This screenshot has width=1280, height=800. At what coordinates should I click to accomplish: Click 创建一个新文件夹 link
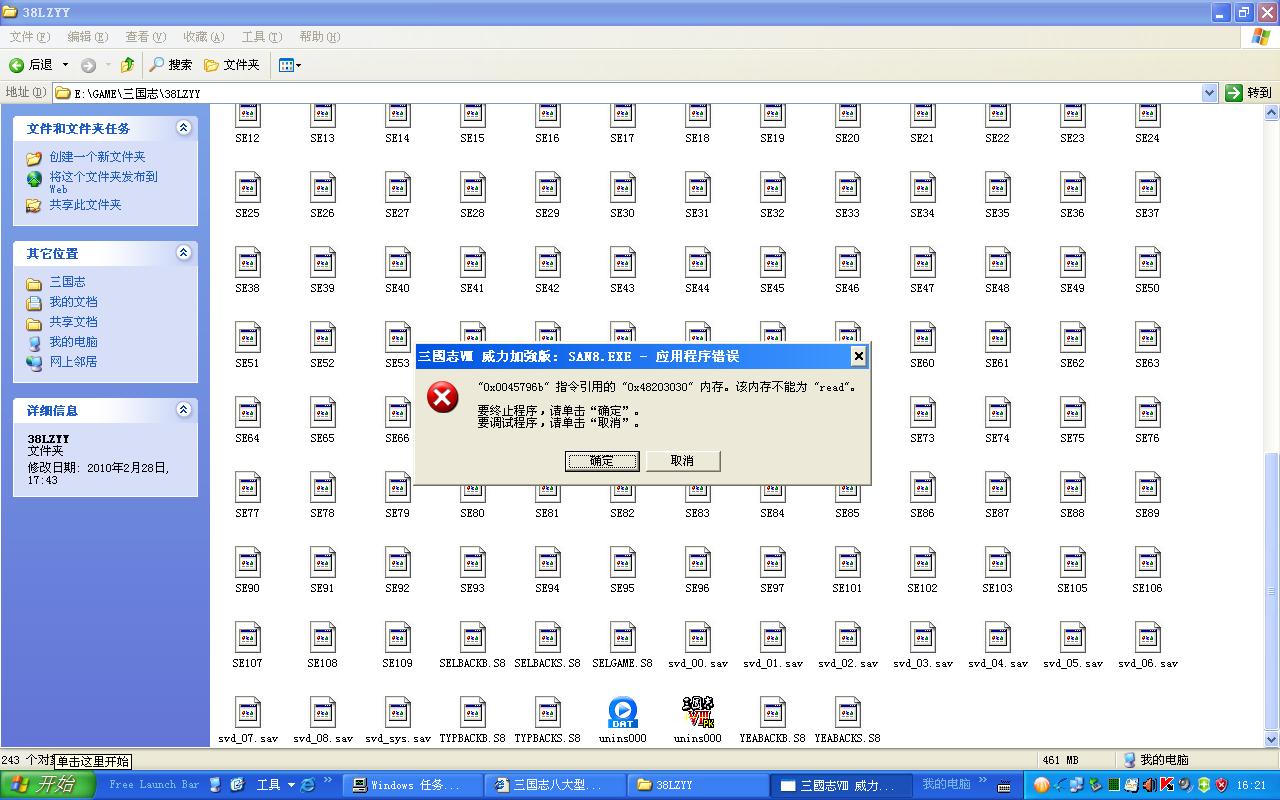(97, 157)
